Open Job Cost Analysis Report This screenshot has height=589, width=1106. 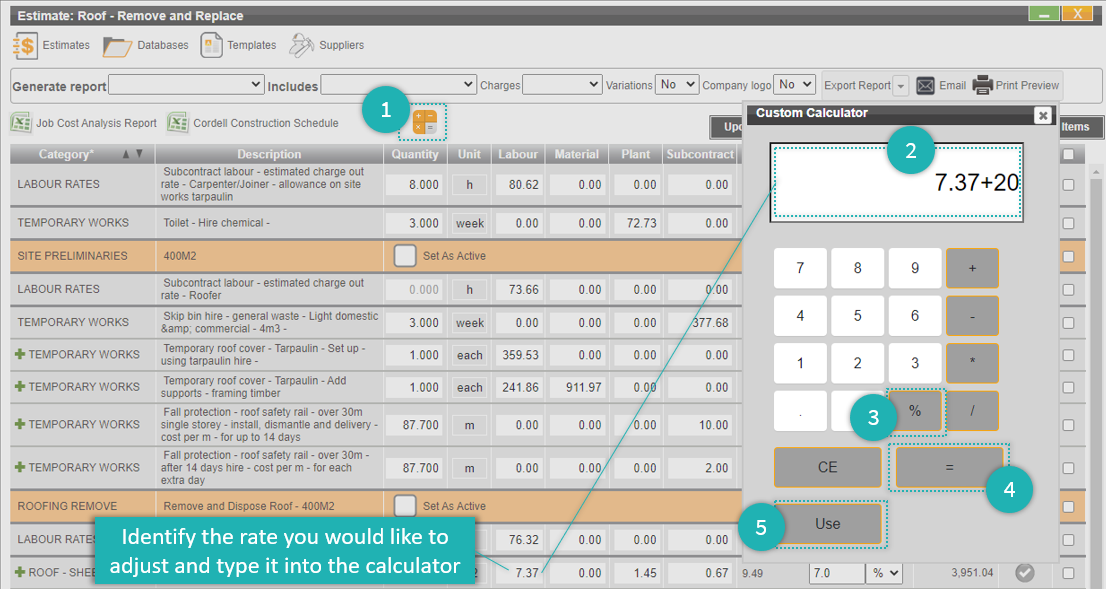click(84, 123)
